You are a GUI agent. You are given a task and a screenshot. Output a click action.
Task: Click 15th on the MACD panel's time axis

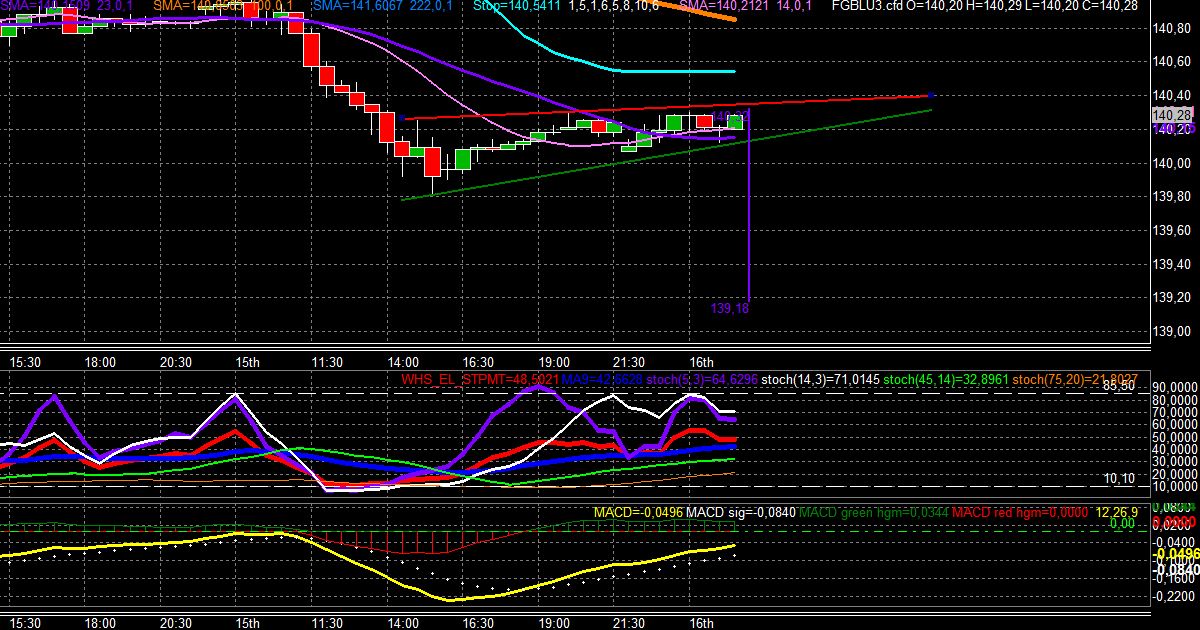248,622
